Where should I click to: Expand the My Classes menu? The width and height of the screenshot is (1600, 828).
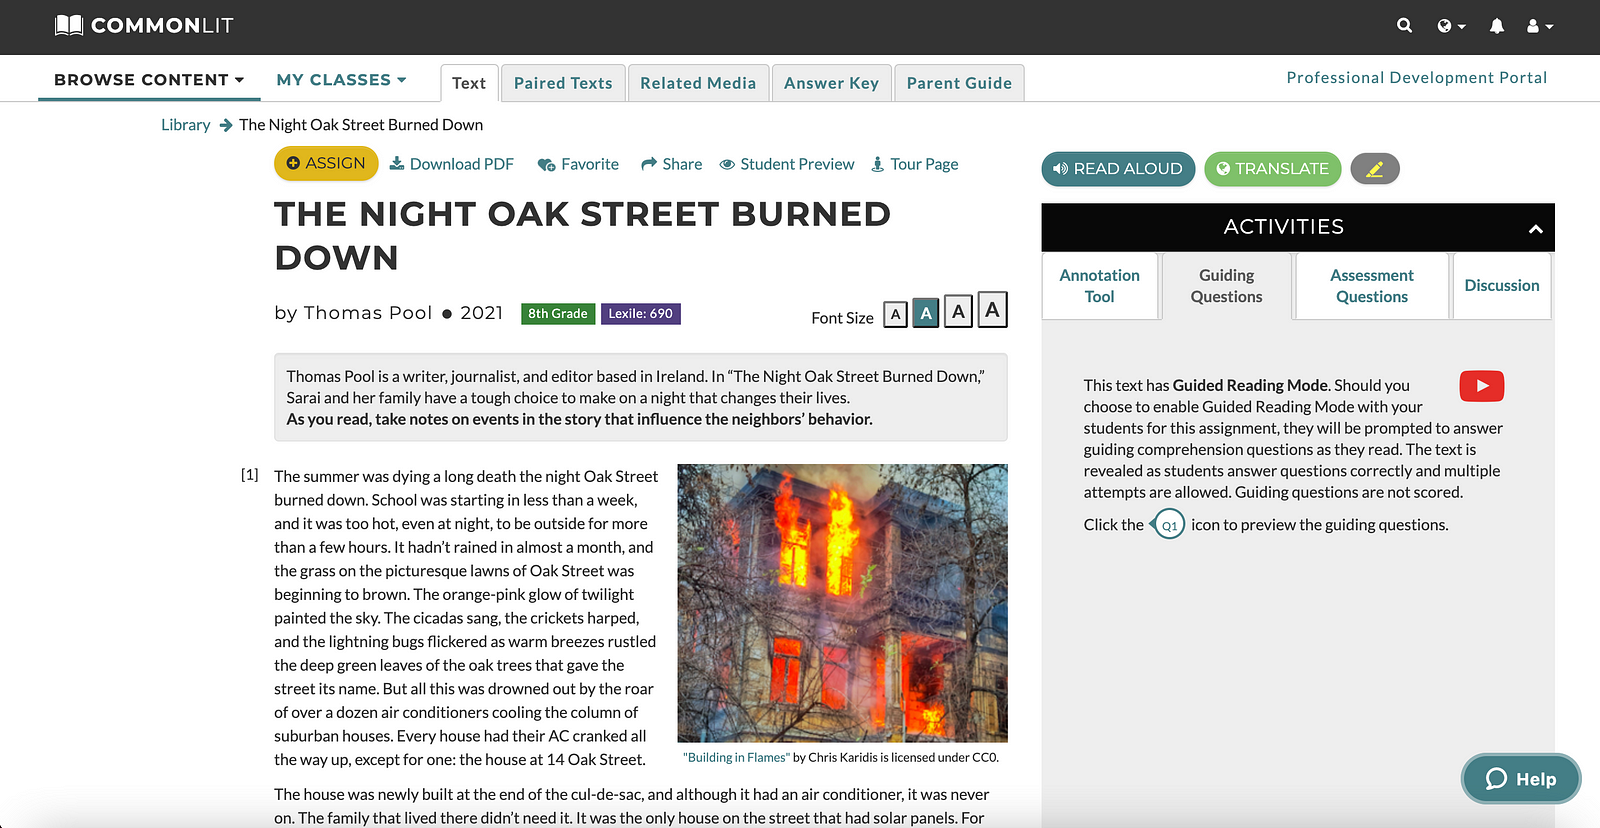point(341,80)
